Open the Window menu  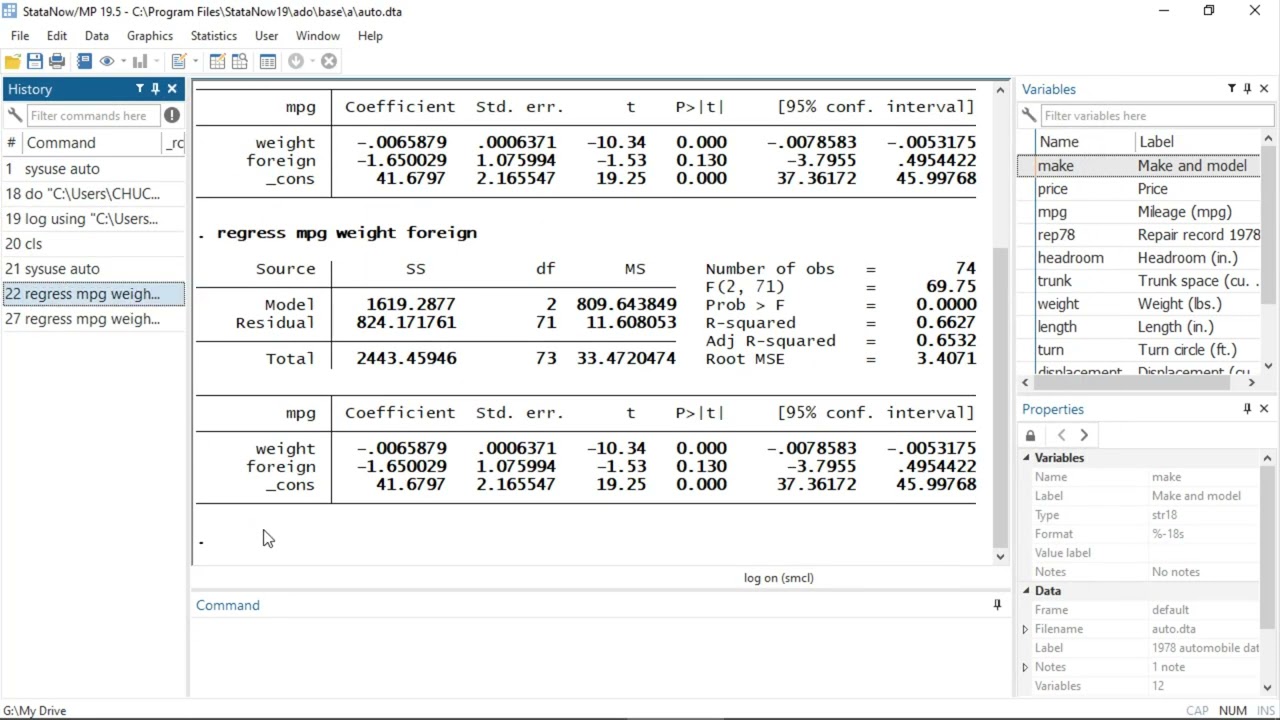tap(318, 35)
